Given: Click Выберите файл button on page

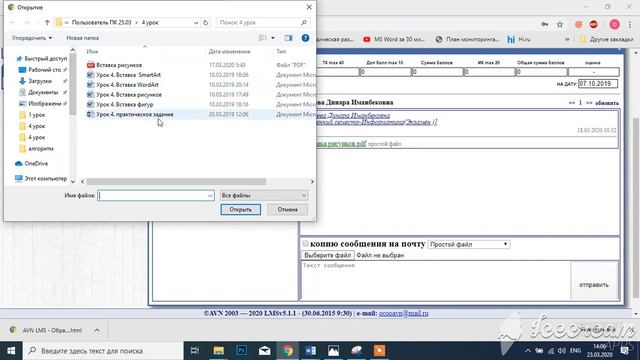Looking at the screenshot, I should (328, 255).
